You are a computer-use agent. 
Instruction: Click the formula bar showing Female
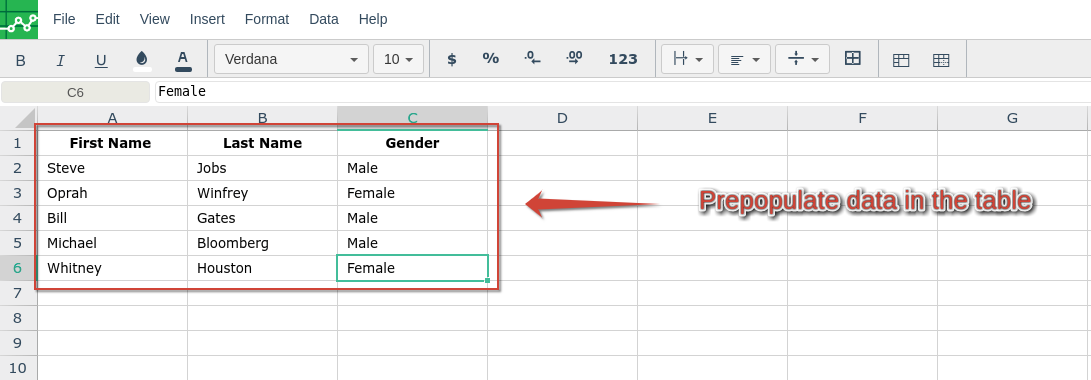pos(623,92)
